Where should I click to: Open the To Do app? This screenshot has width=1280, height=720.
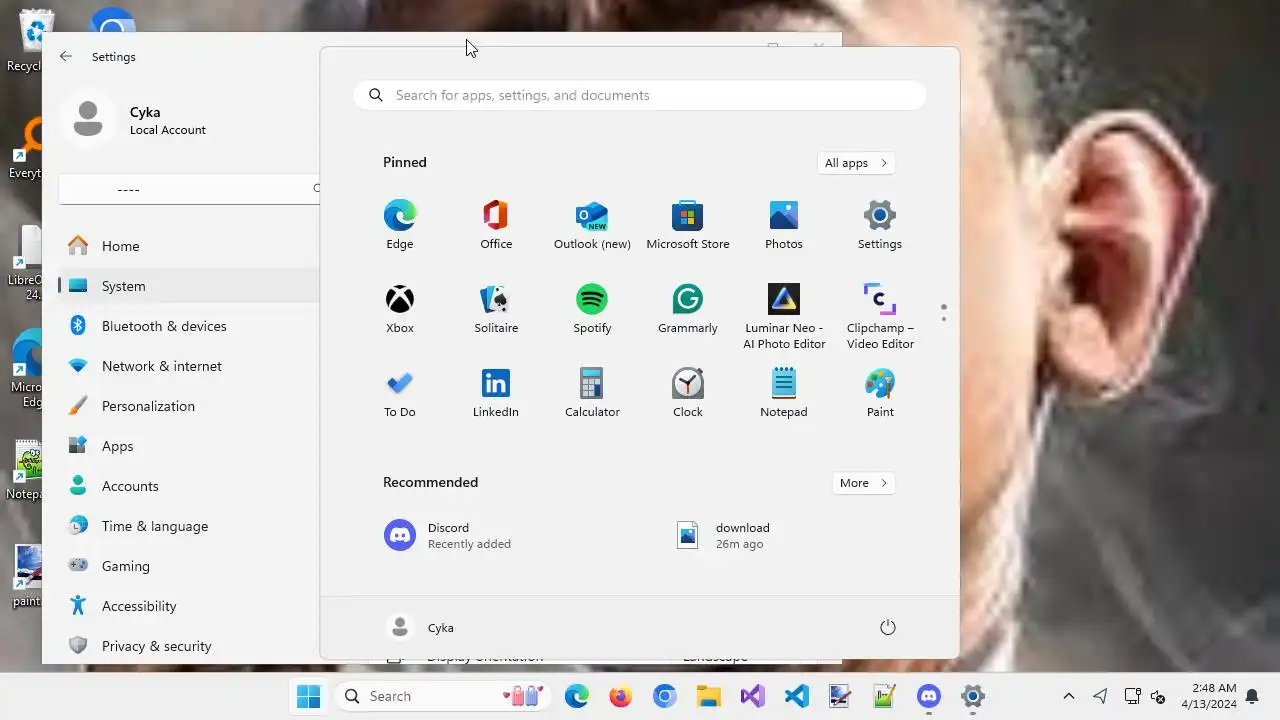point(399,393)
